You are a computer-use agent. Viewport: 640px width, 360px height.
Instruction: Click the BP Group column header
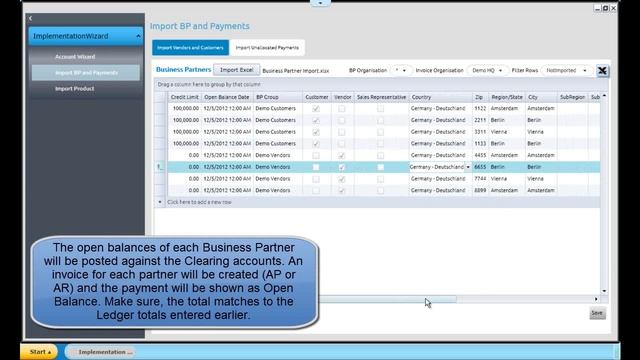point(278,97)
